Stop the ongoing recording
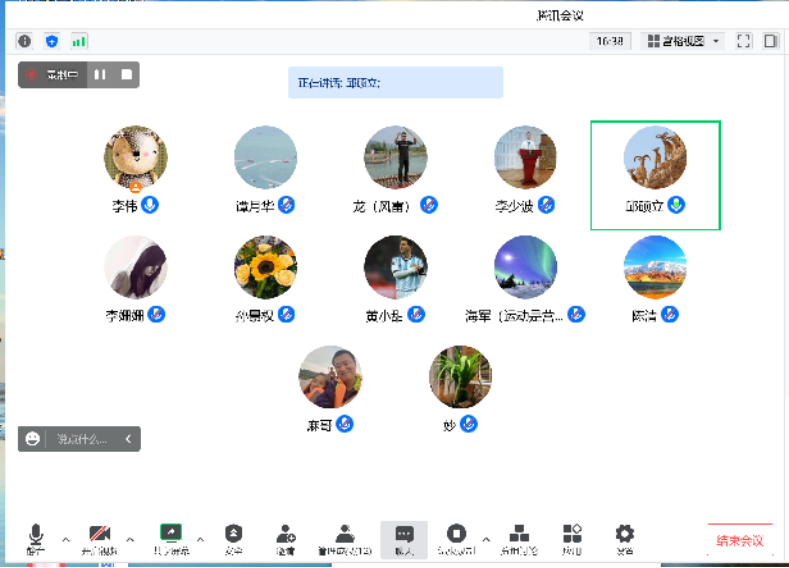The width and height of the screenshot is (789, 568). pos(127,74)
